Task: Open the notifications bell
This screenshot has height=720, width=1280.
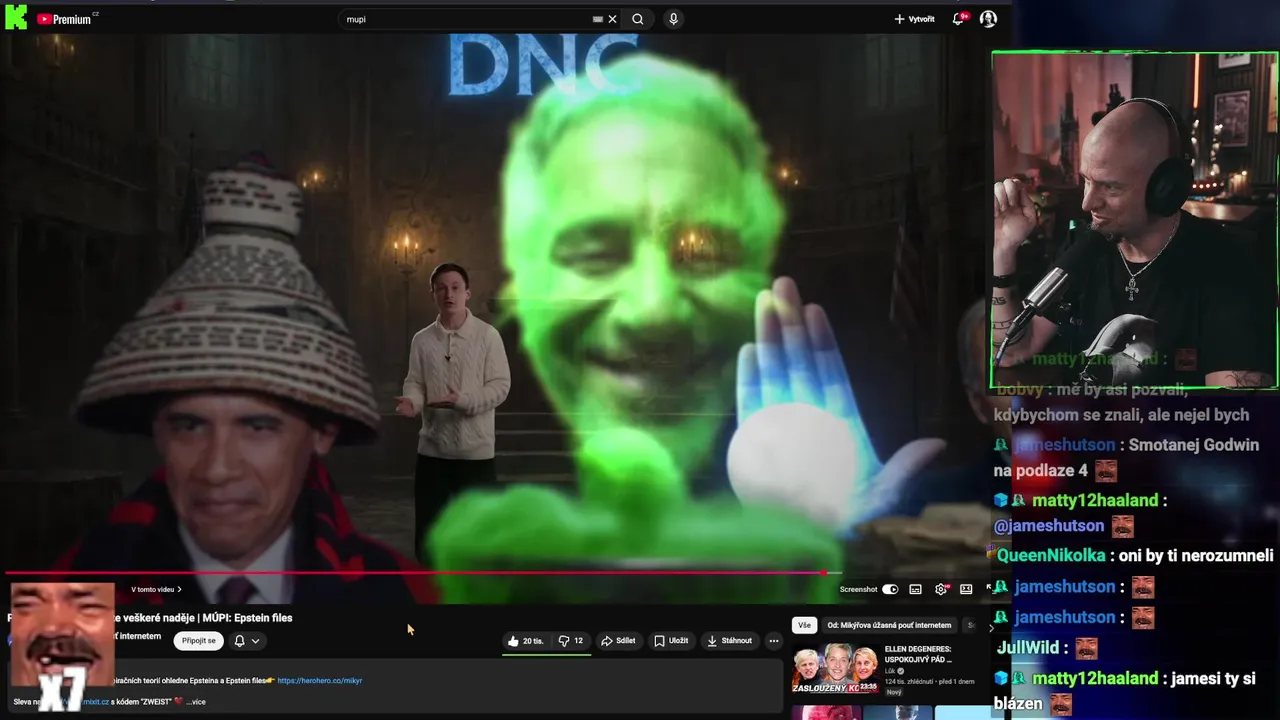Action: pyautogui.click(x=959, y=19)
